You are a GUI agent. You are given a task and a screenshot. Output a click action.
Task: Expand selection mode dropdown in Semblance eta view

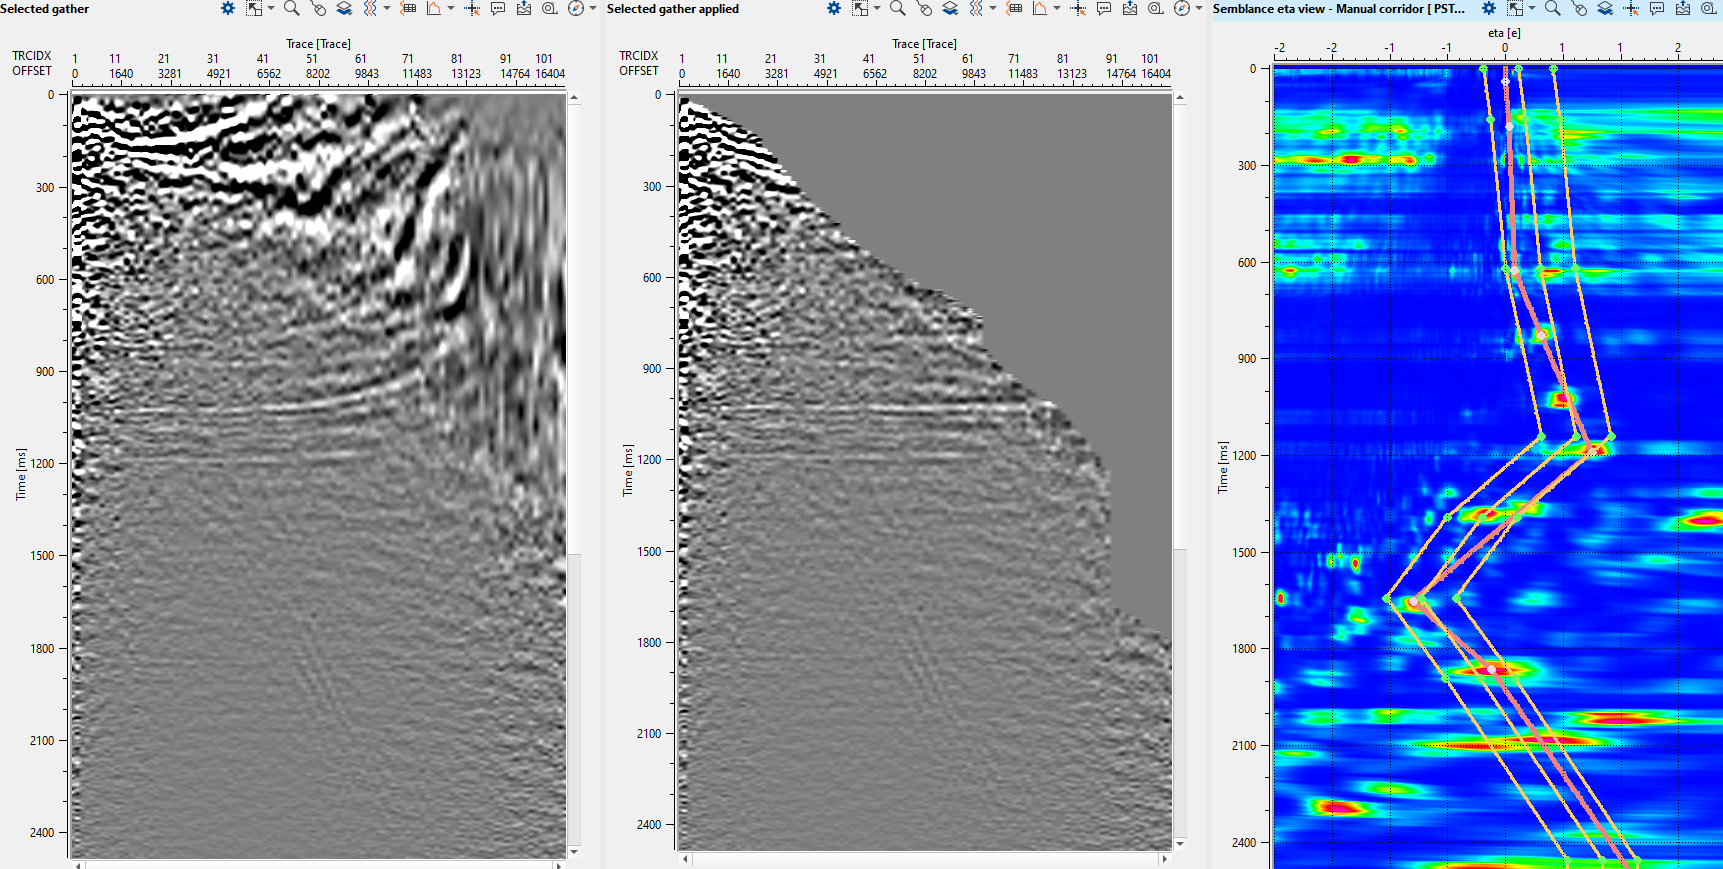coord(1531,9)
